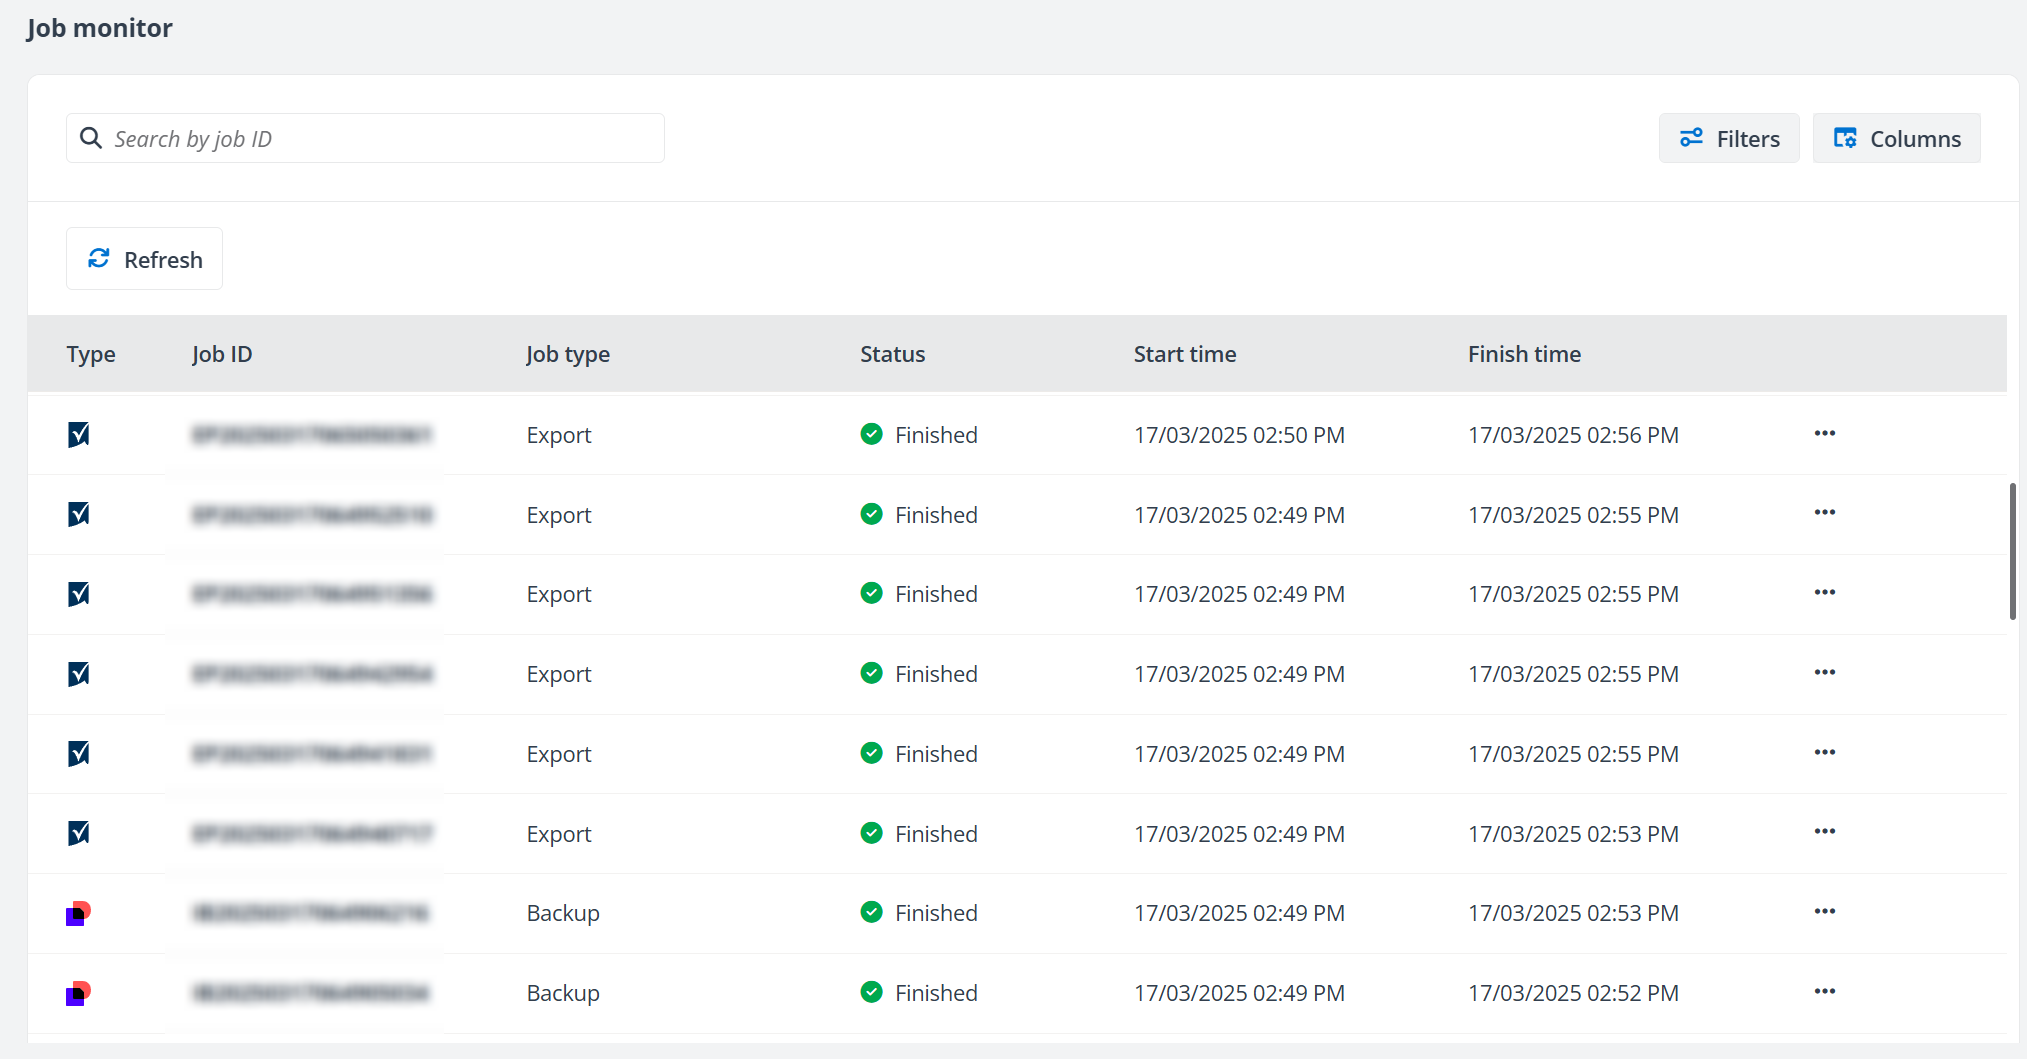Open the Columns settings

(1896, 138)
